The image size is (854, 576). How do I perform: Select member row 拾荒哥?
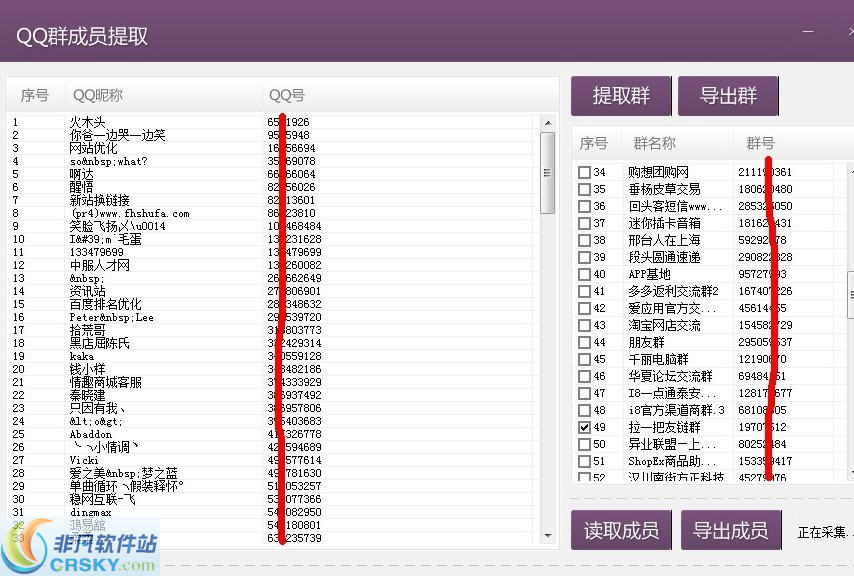pos(271,330)
